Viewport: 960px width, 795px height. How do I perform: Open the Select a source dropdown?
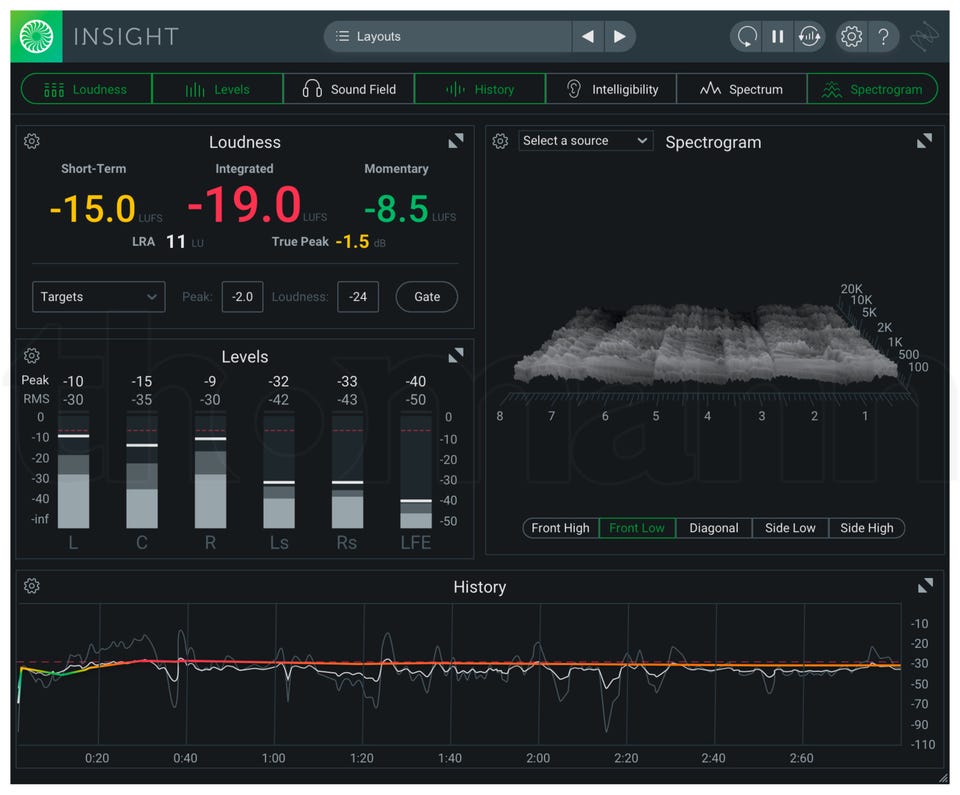[x=585, y=141]
